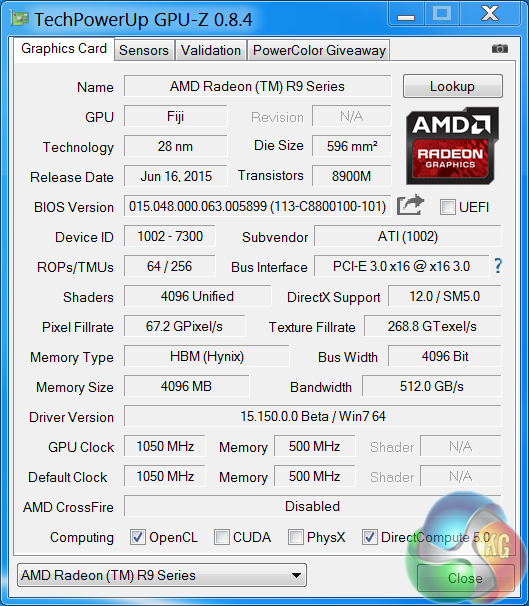Viewport: 529px width, 606px height.
Task: Enable the PhysX checkbox
Action: point(296,537)
